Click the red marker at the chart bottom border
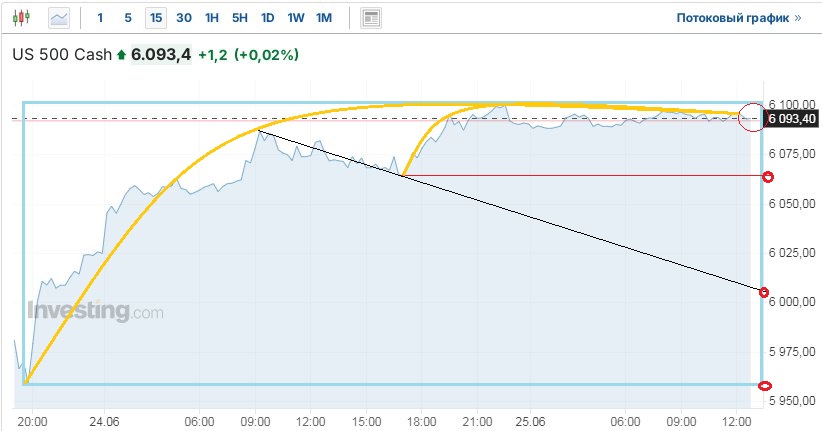Screen dimensions: 822x431 coord(765,386)
